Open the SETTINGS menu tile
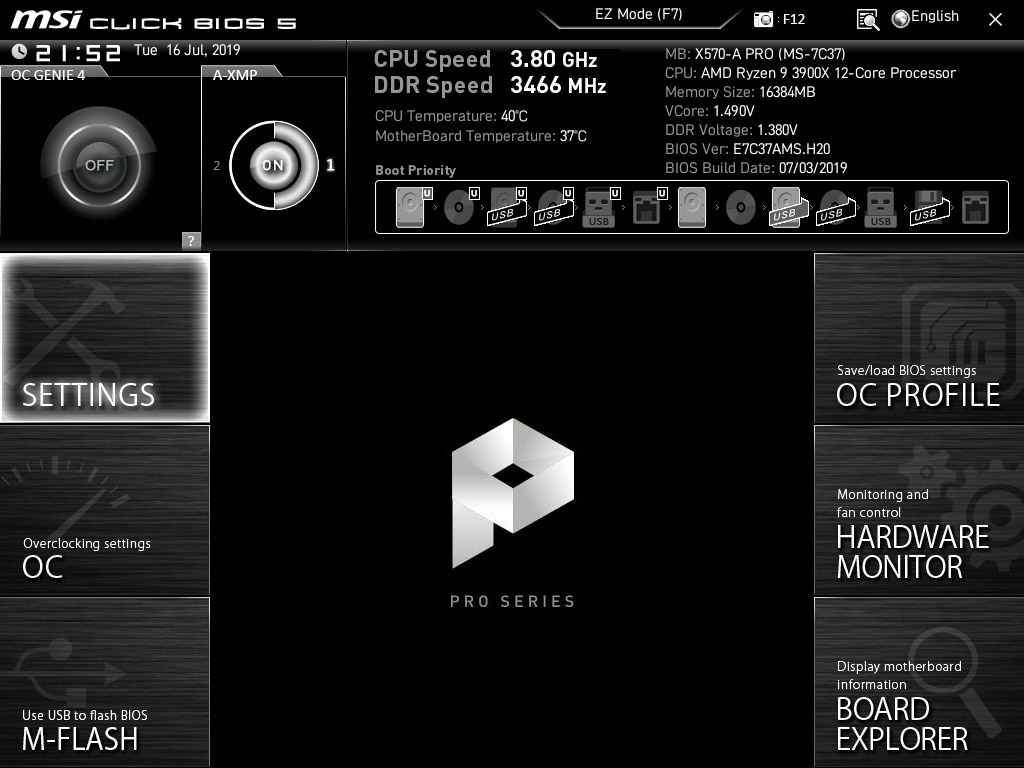1024x768 pixels. coord(105,338)
